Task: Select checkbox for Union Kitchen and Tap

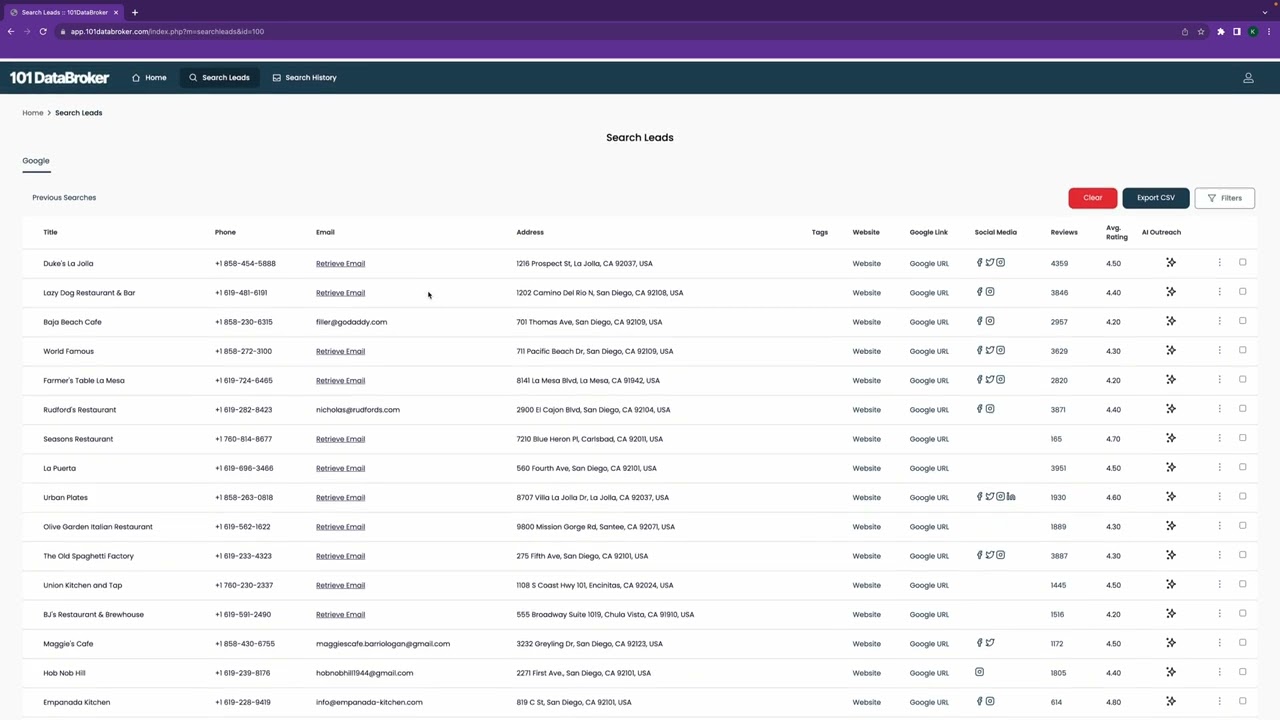Action: click(x=1243, y=584)
